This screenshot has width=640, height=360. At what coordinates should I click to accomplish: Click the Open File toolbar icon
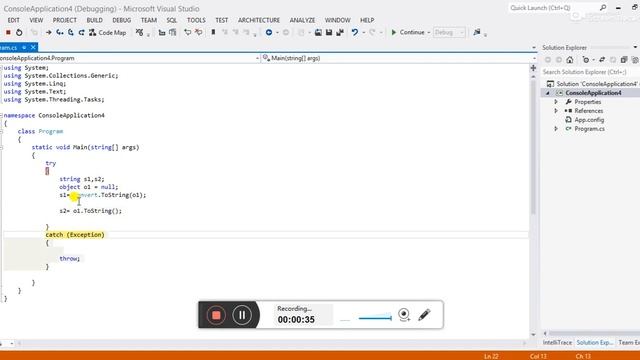318,32
